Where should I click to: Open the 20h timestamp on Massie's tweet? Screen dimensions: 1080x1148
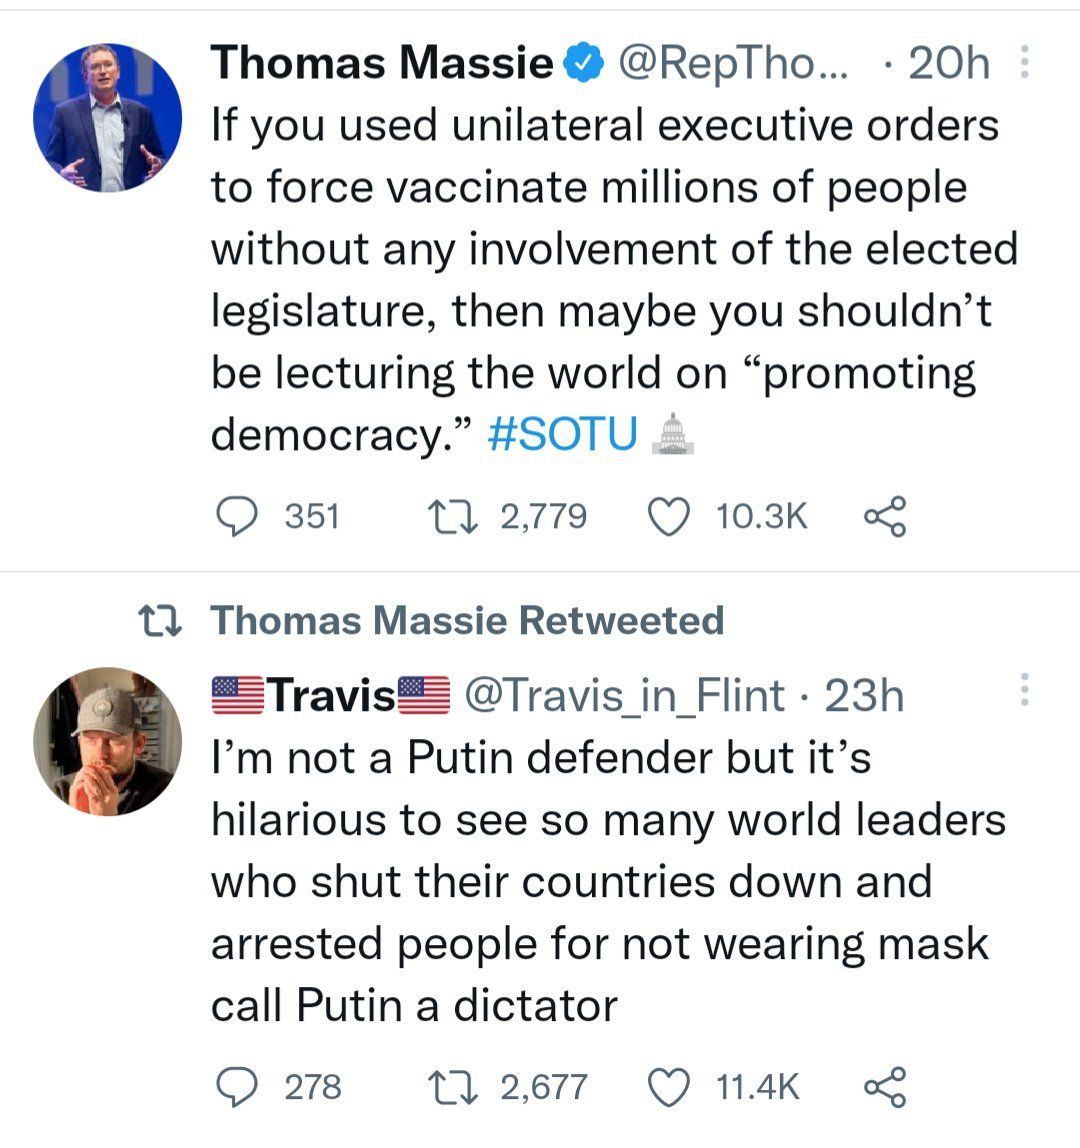click(x=948, y=64)
